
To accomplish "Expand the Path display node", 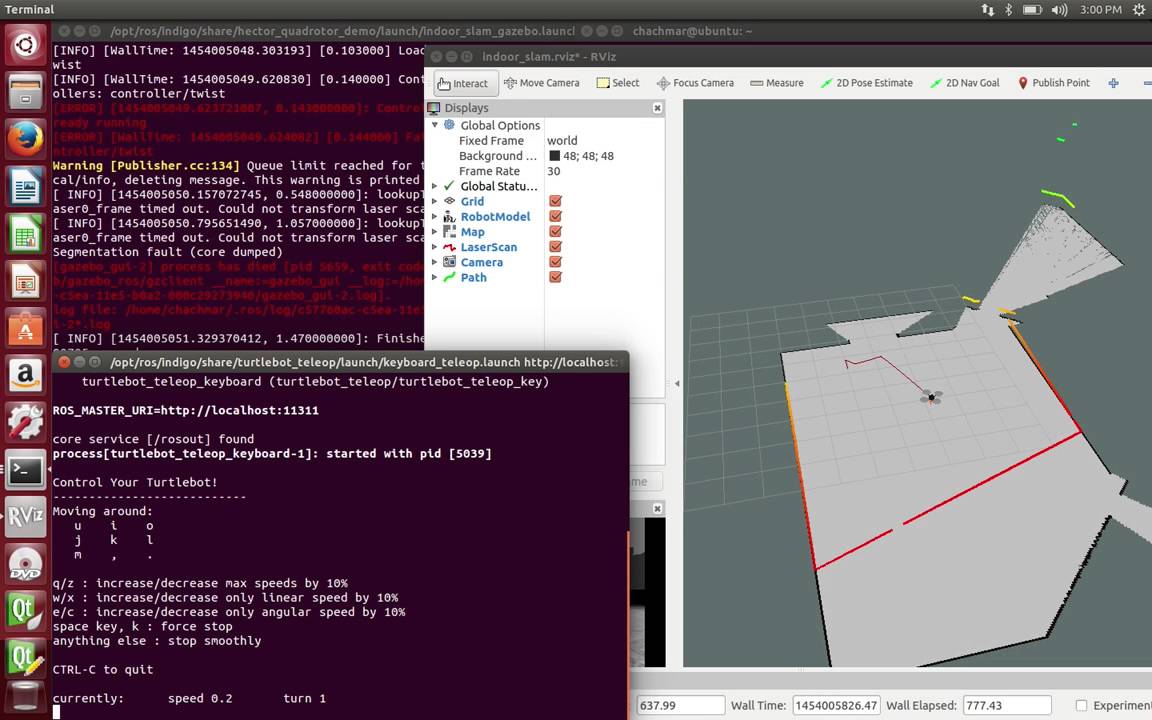I will point(435,277).
